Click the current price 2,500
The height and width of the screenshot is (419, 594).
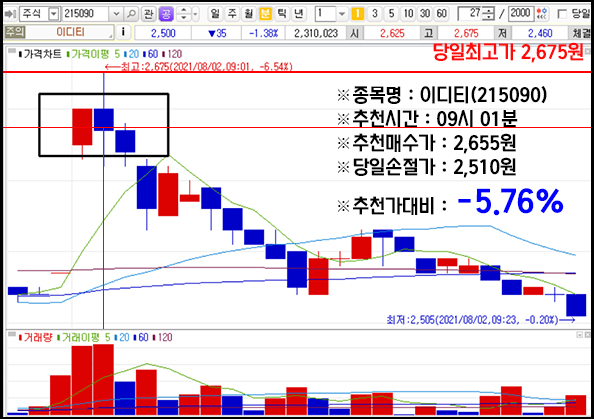tap(163, 33)
